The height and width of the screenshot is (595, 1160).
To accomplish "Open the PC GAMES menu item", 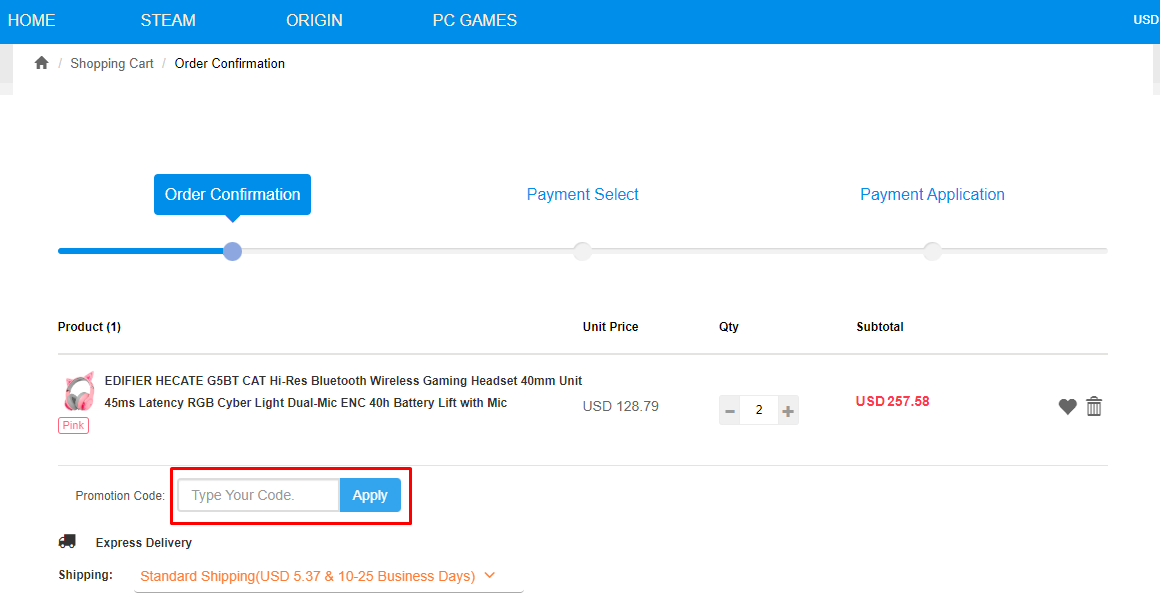I will [475, 21].
